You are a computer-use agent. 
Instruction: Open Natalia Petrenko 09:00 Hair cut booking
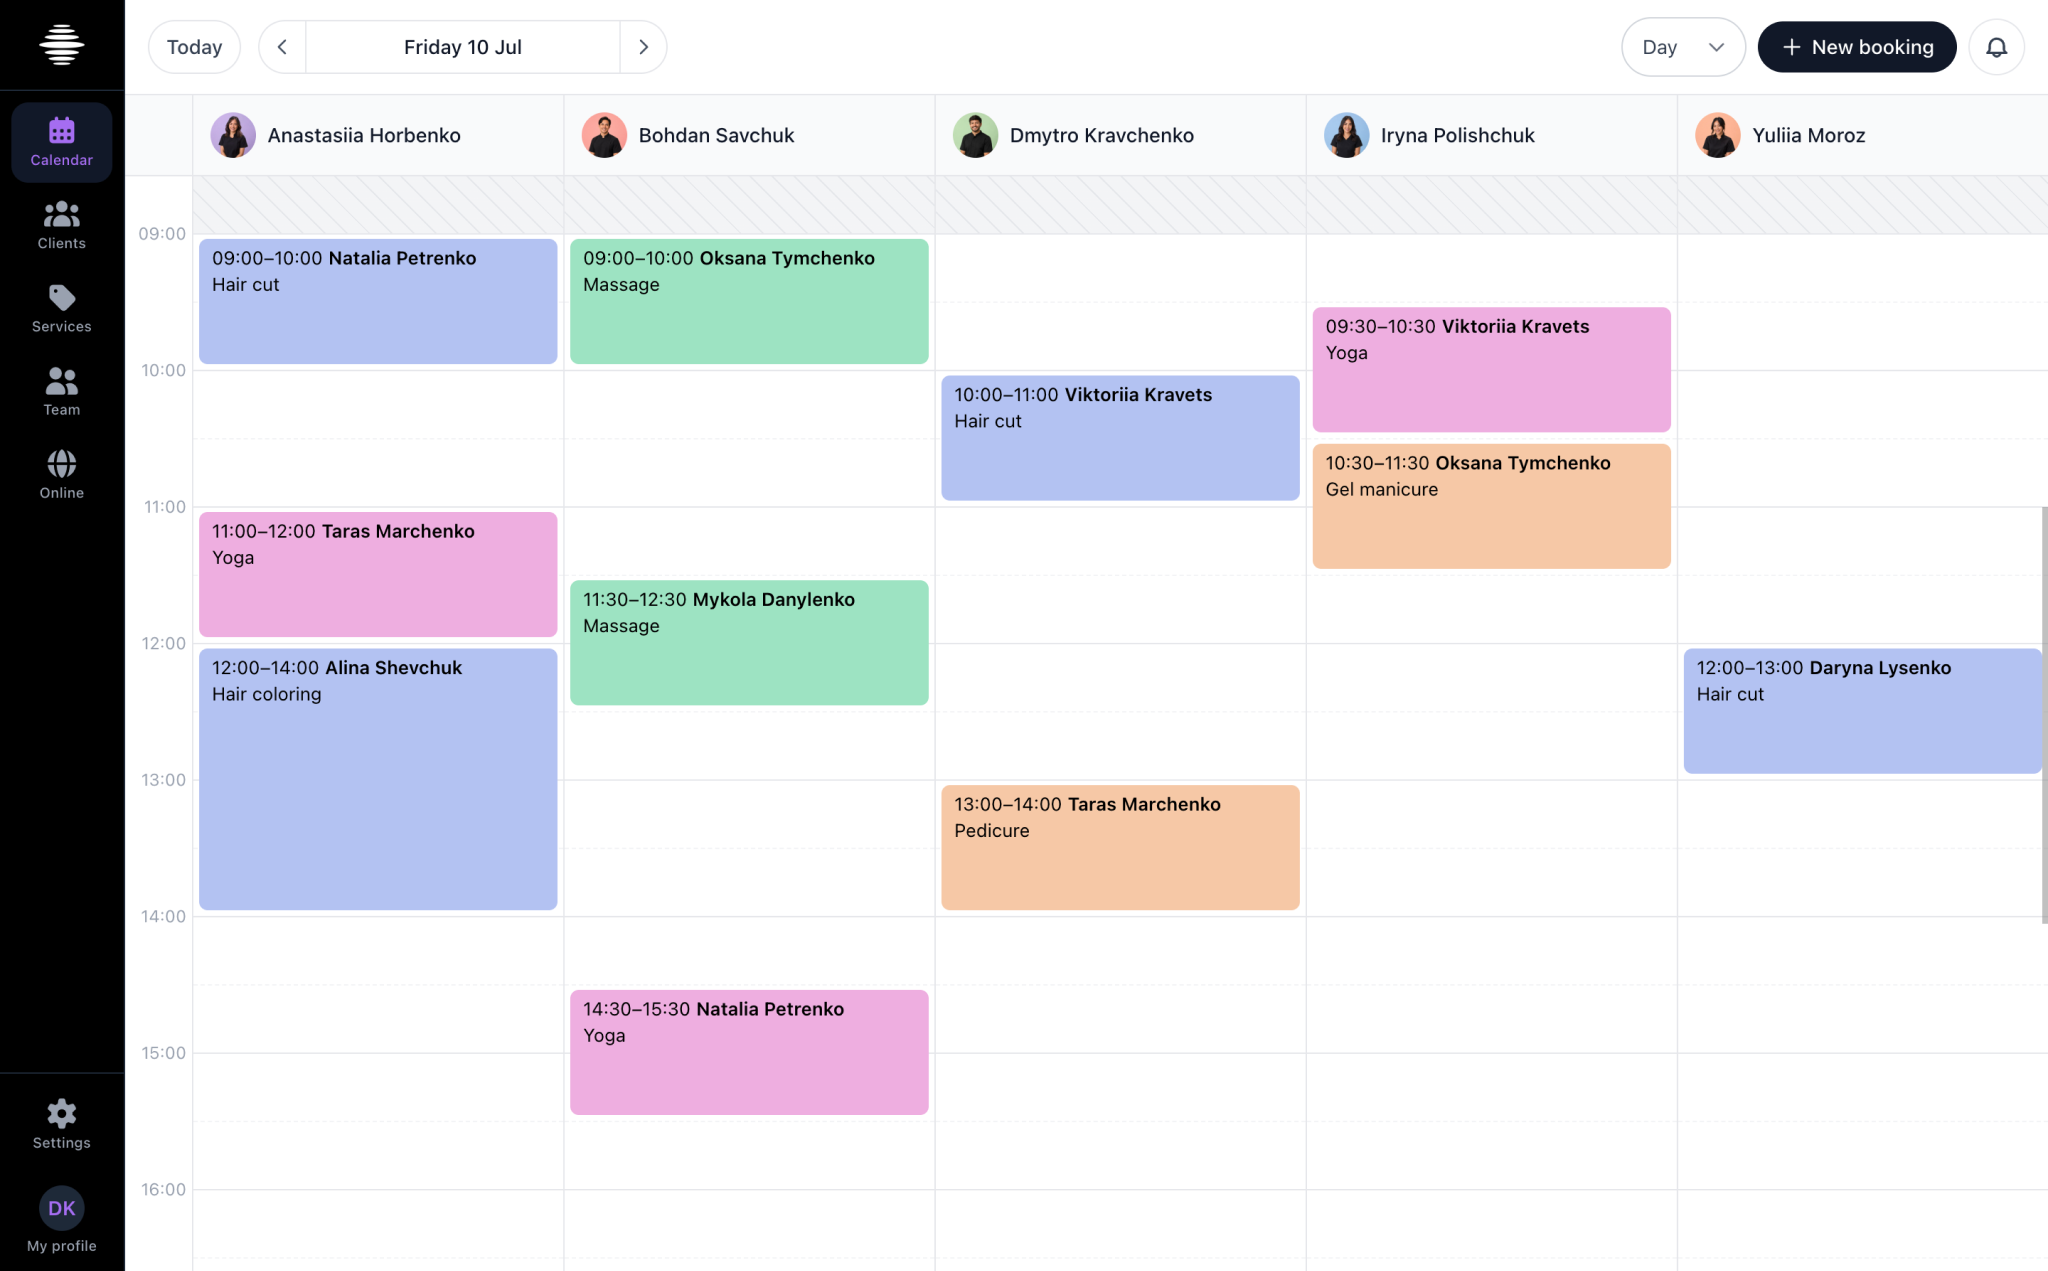(378, 301)
